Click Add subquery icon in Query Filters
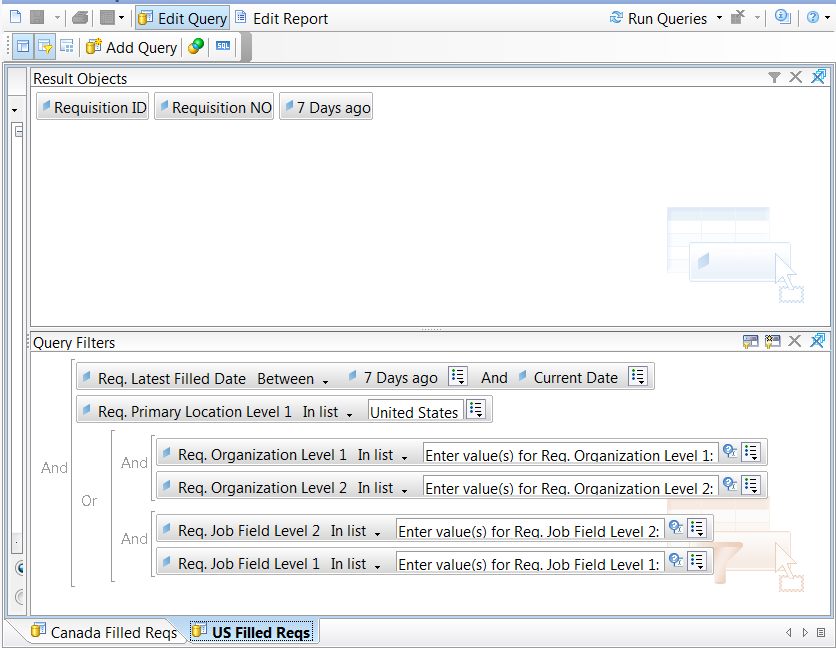The width and height of the screenshot is (836, 648). pyautogui.click(x=751, y=341)
